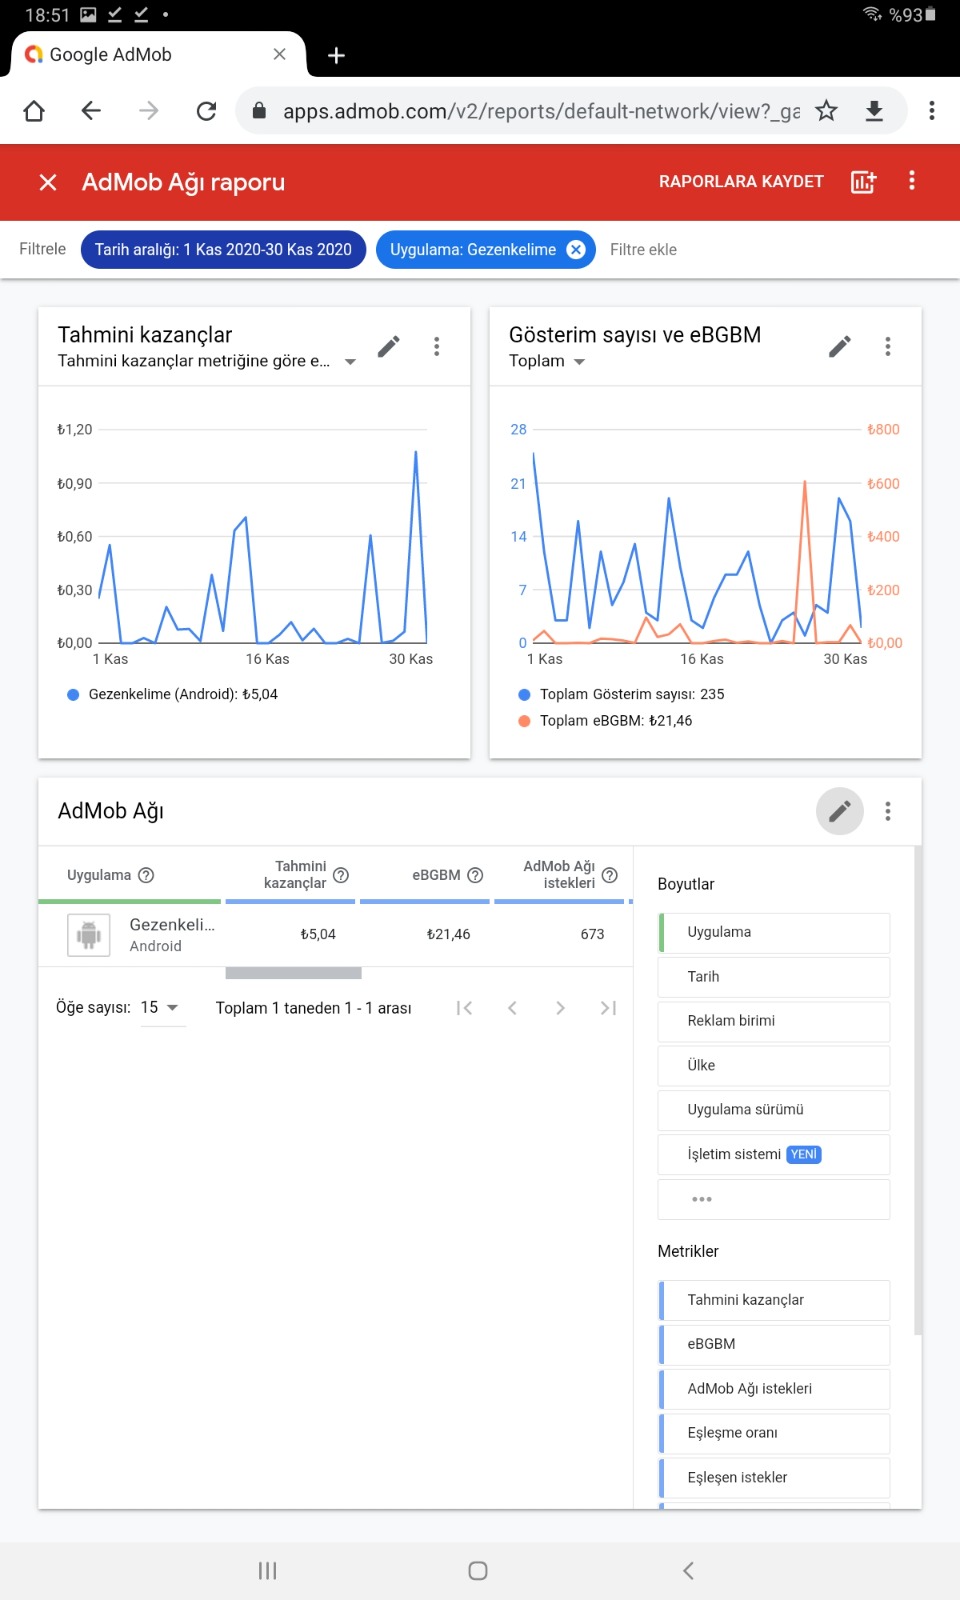This screenshot has height=1600, width=960.
Task: Click AdMob Ağı istekleri help icon
Action: pyautogui.click(x=610, y=875)
